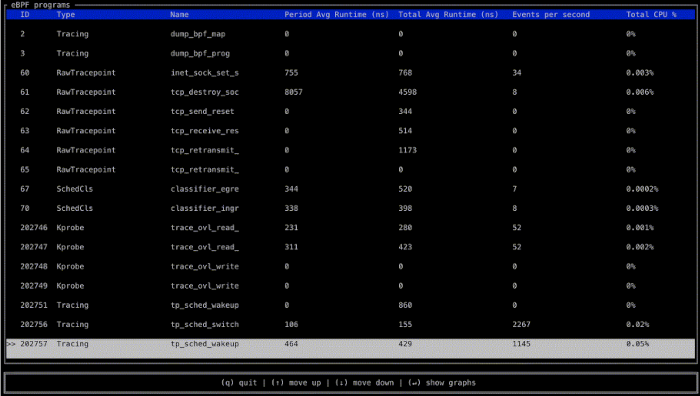Screen dimensions: 700x396
Task: Click the Name column header
Action: pyautogui.click(x=179, y=14)
